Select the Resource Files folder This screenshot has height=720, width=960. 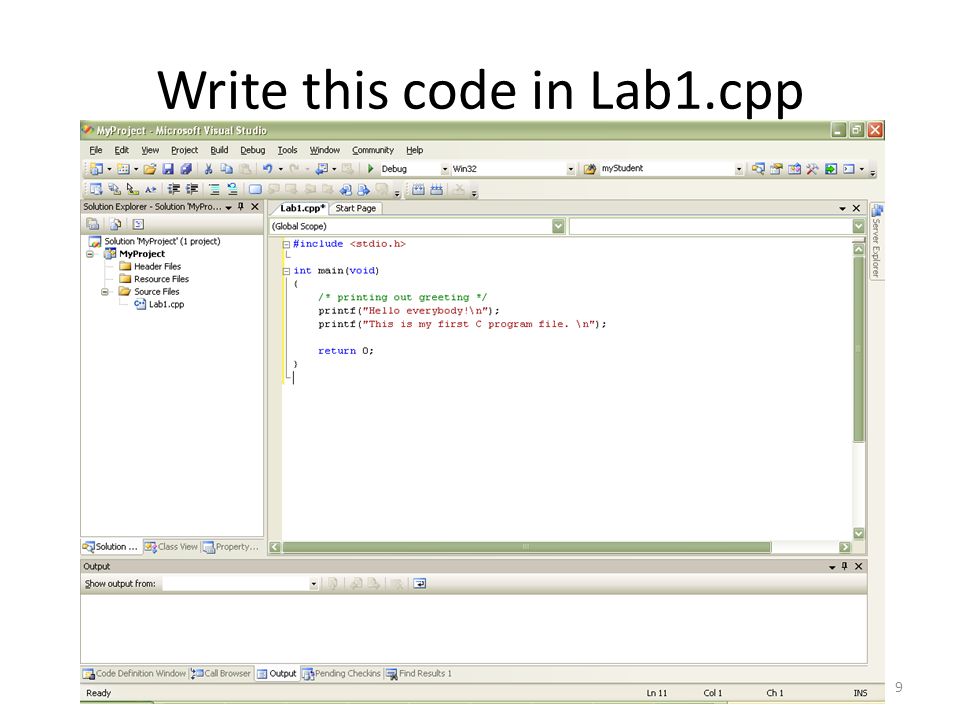pos(154,279)
